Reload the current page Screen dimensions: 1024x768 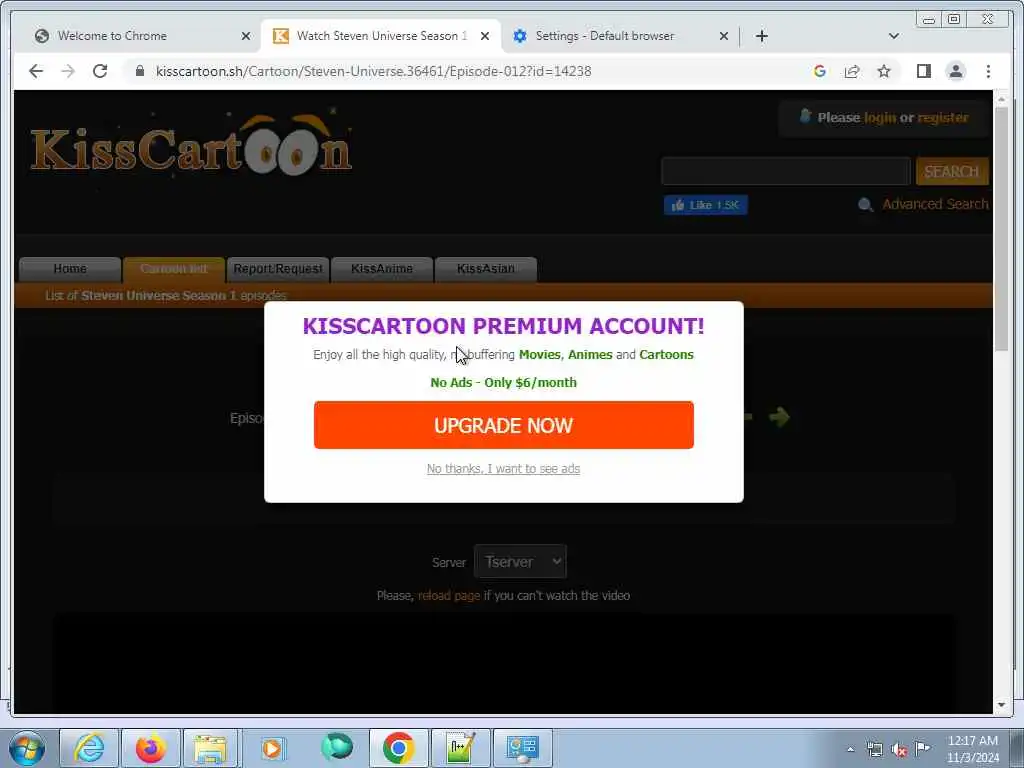100,71
